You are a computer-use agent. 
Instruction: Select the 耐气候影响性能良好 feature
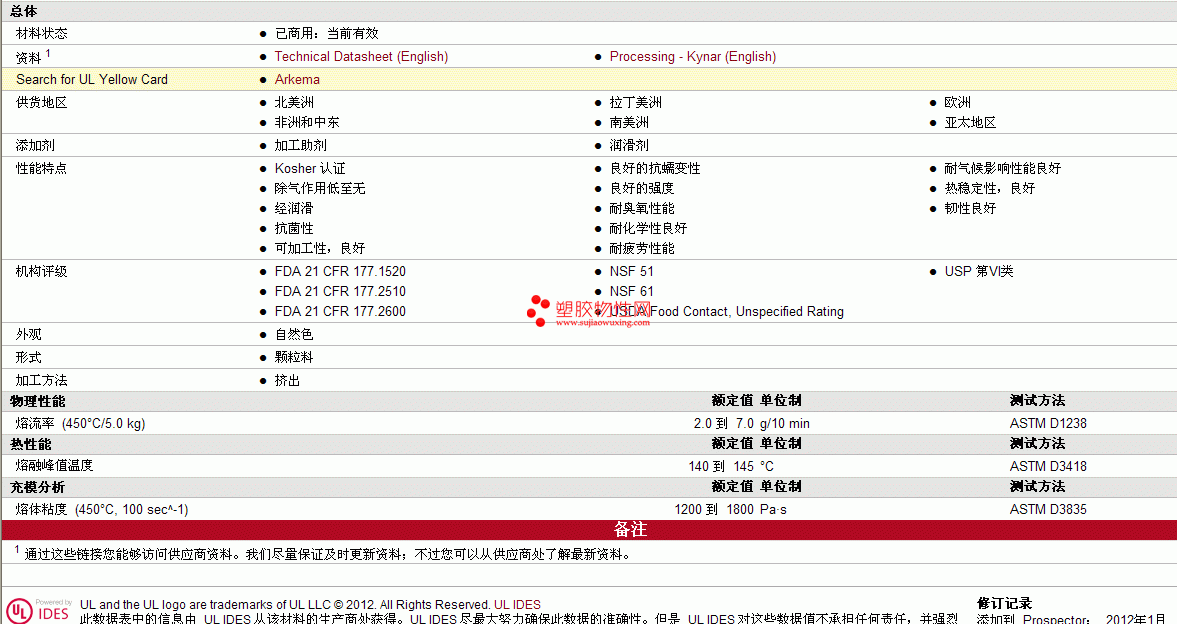pyautogui.click(x=1003, y=168)
